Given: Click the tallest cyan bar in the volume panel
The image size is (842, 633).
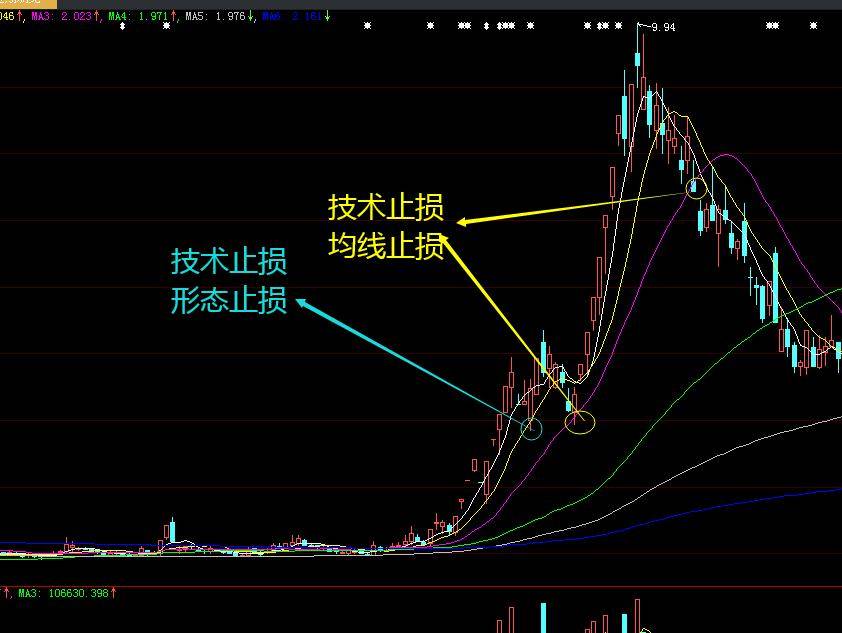Looking at the screenshot, I should (543, 617).
